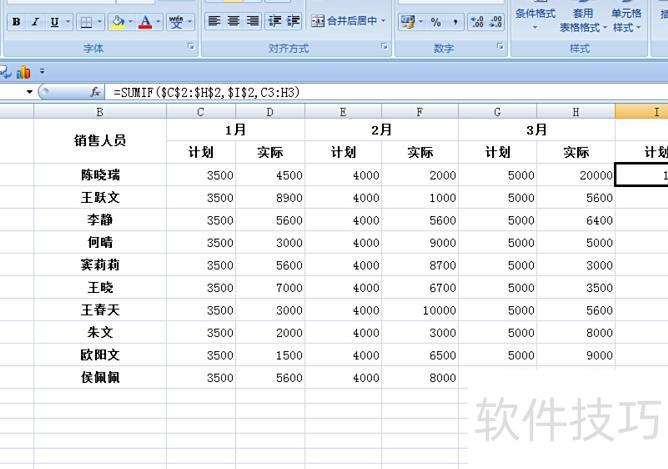Select the 销售人员 header cell

(100, 141)
